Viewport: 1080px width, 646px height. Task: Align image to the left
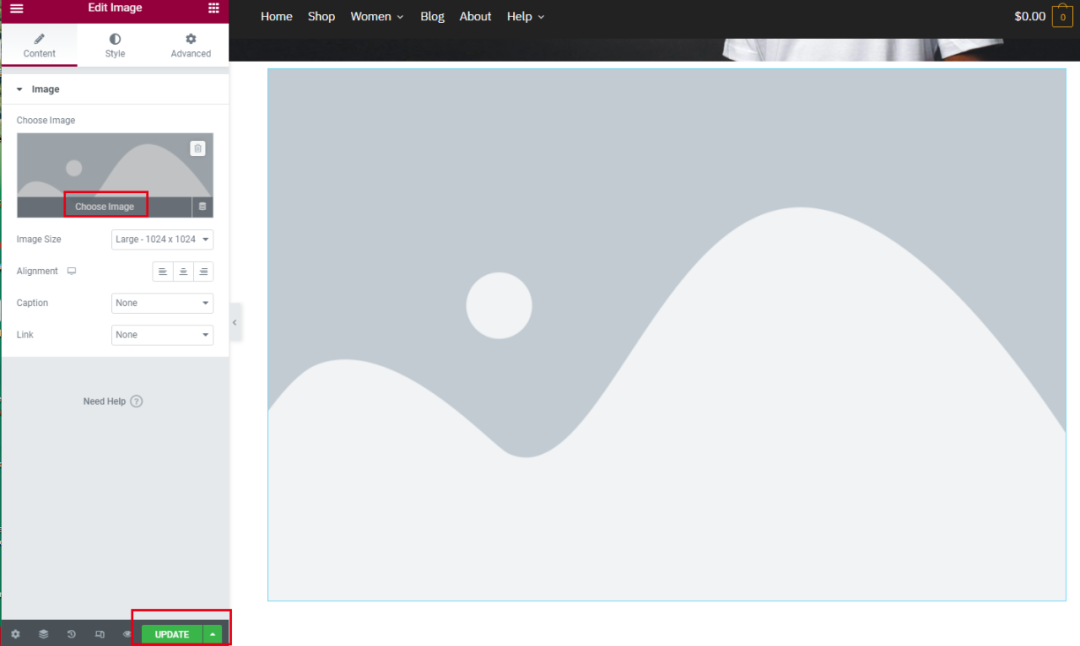tap(162, 272)
